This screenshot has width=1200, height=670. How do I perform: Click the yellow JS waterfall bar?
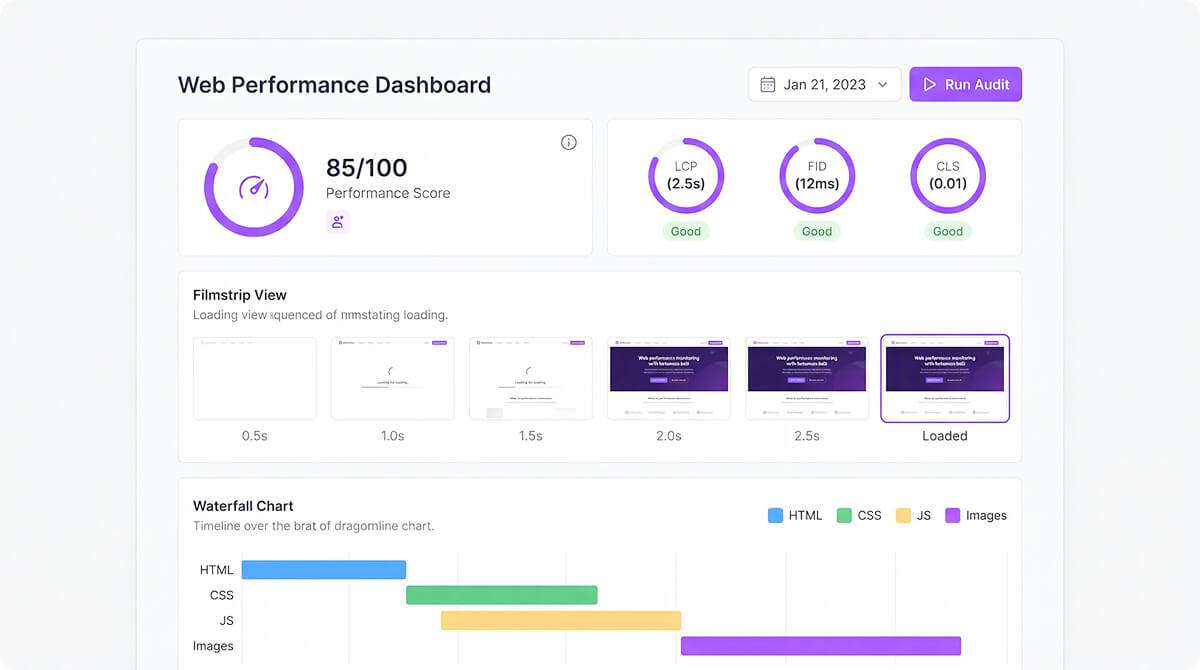tap(560, 620)
